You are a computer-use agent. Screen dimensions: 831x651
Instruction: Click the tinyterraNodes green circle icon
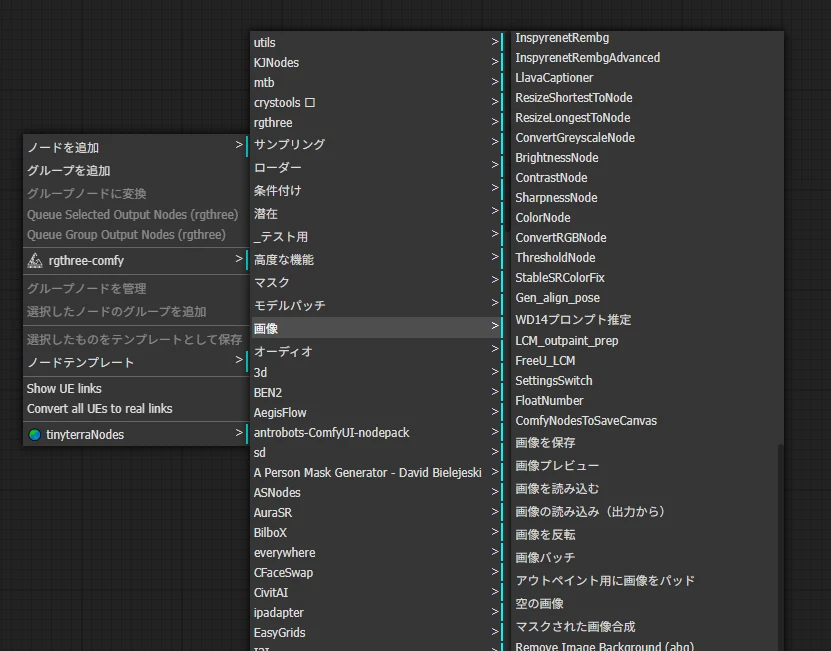(x=34, y=435)
